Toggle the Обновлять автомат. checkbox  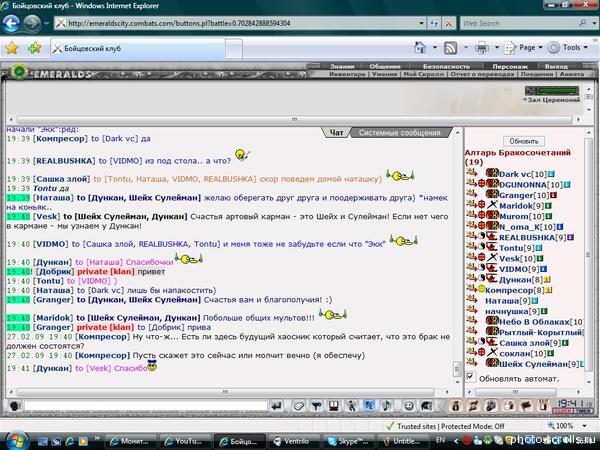[x=470, y=377]
